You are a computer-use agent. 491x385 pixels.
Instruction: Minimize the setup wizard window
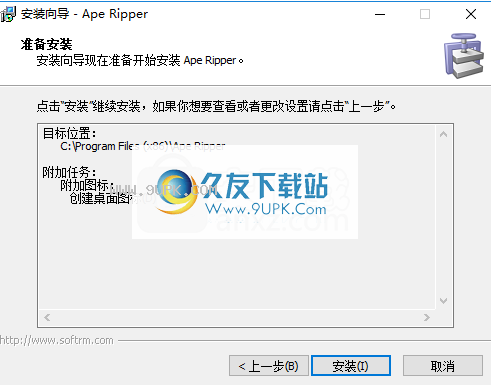[x=380, y=14]
